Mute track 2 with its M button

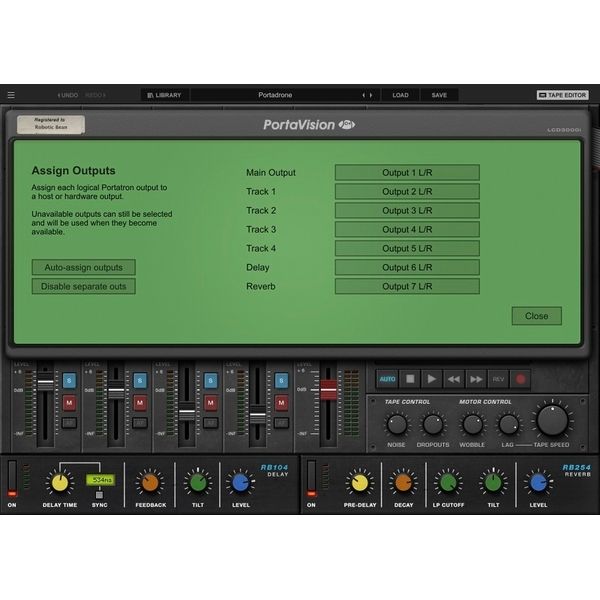140,403
